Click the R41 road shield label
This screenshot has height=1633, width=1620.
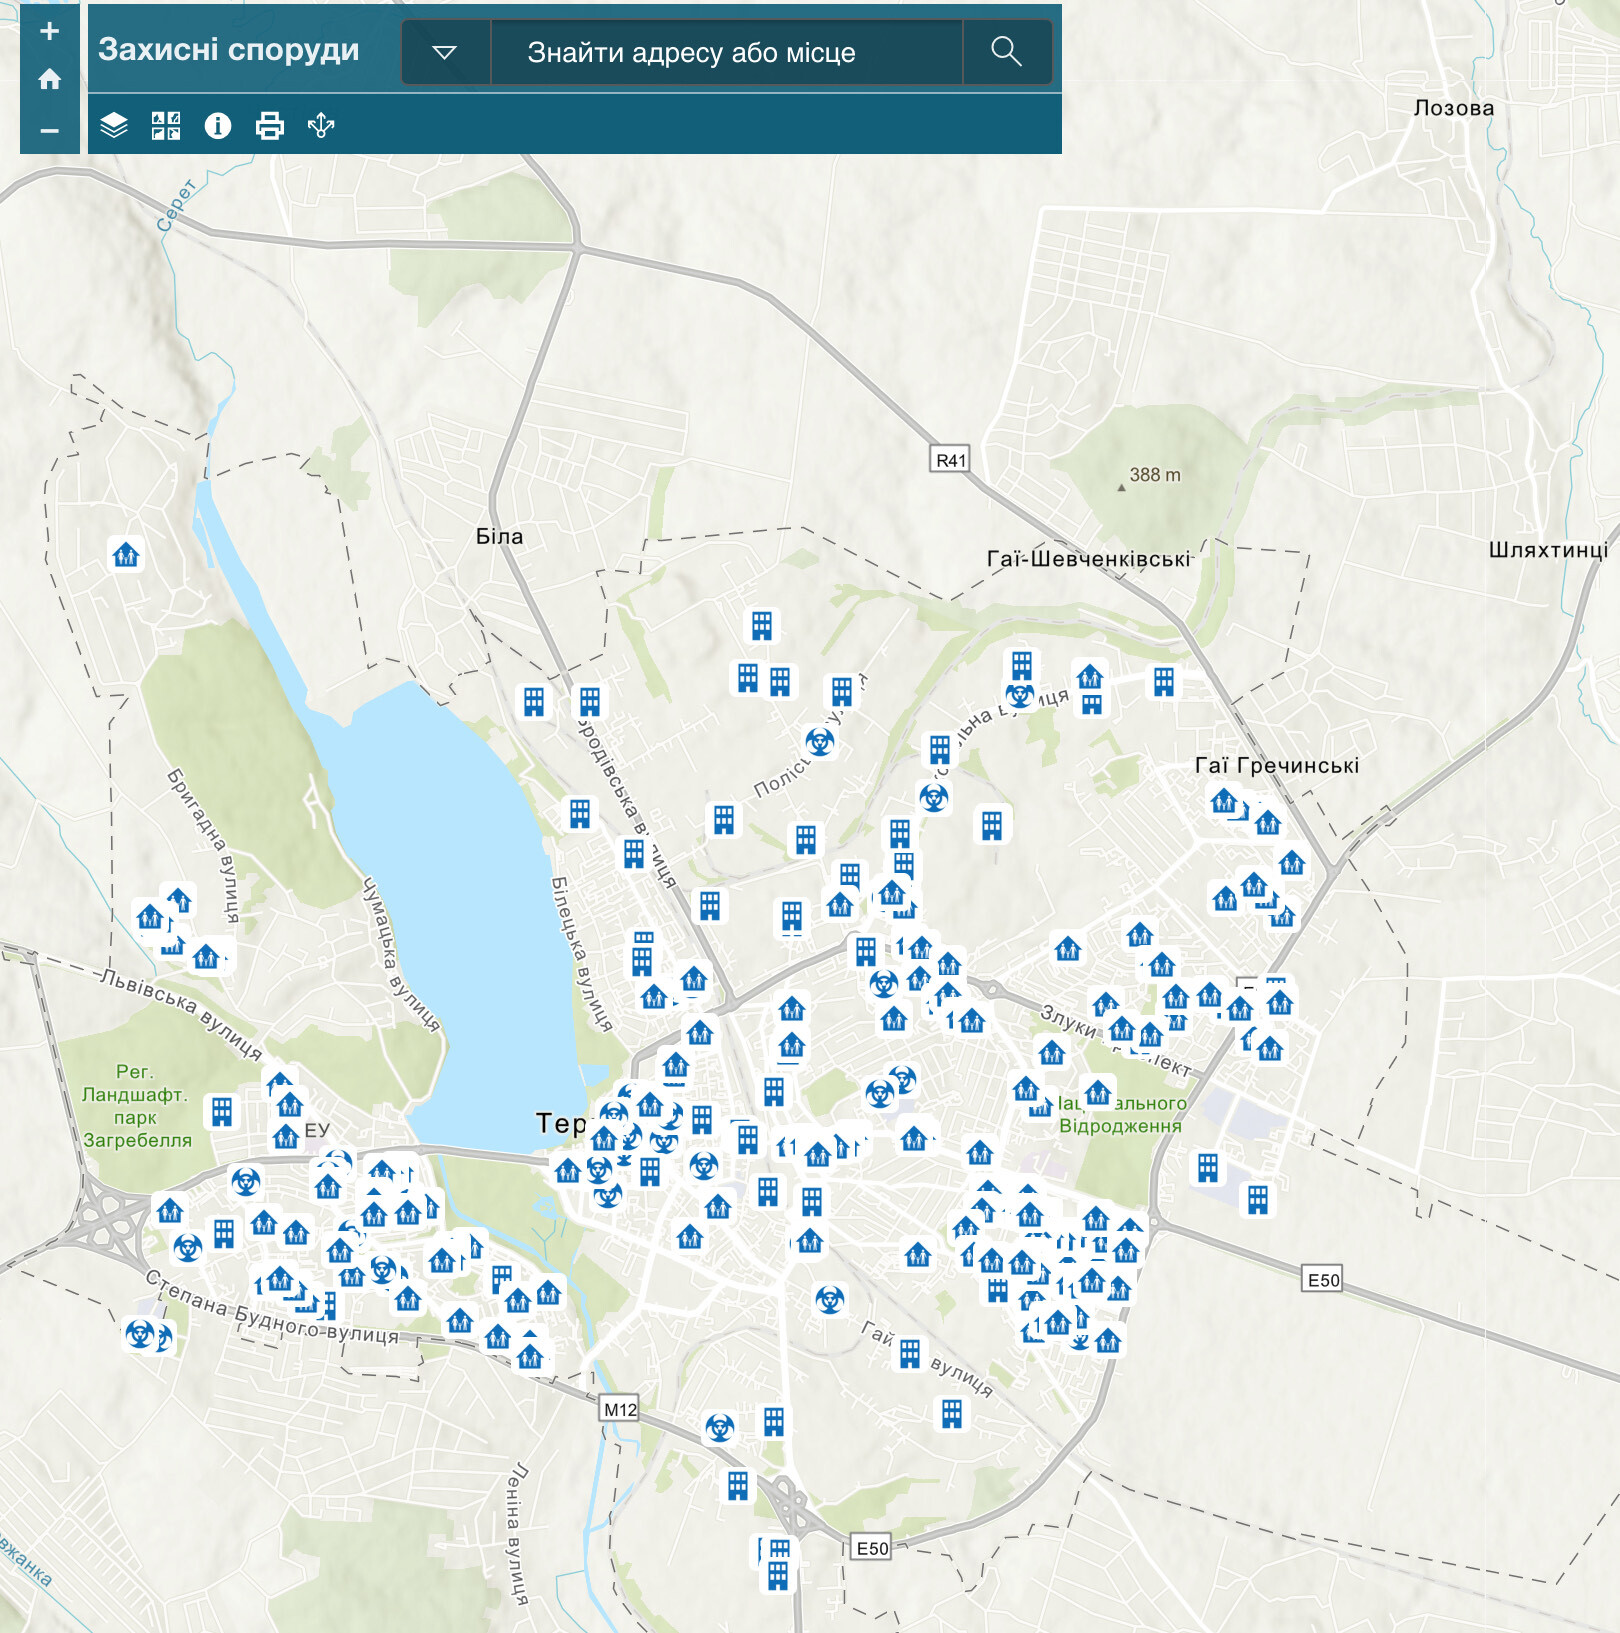950,460
